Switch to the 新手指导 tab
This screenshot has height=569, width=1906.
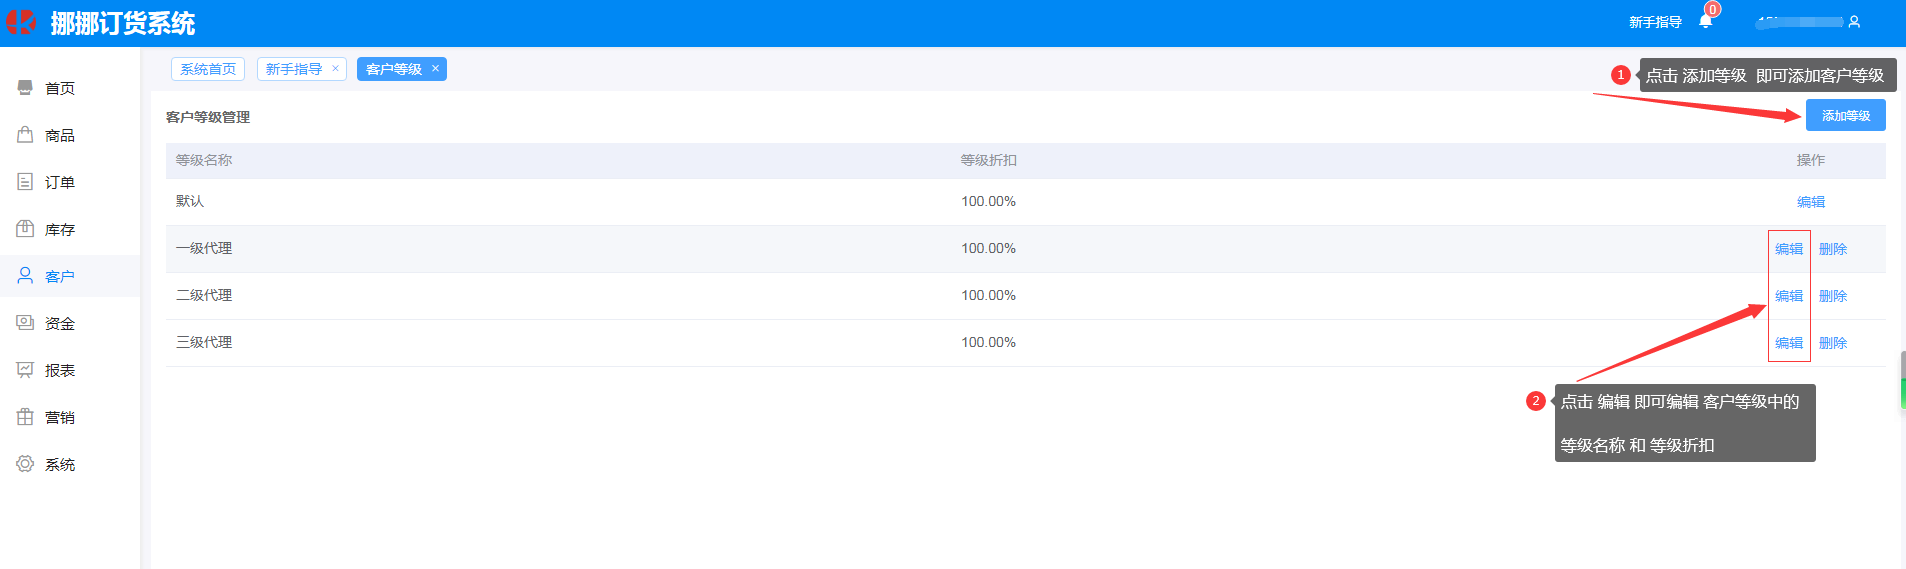point(294,69)
